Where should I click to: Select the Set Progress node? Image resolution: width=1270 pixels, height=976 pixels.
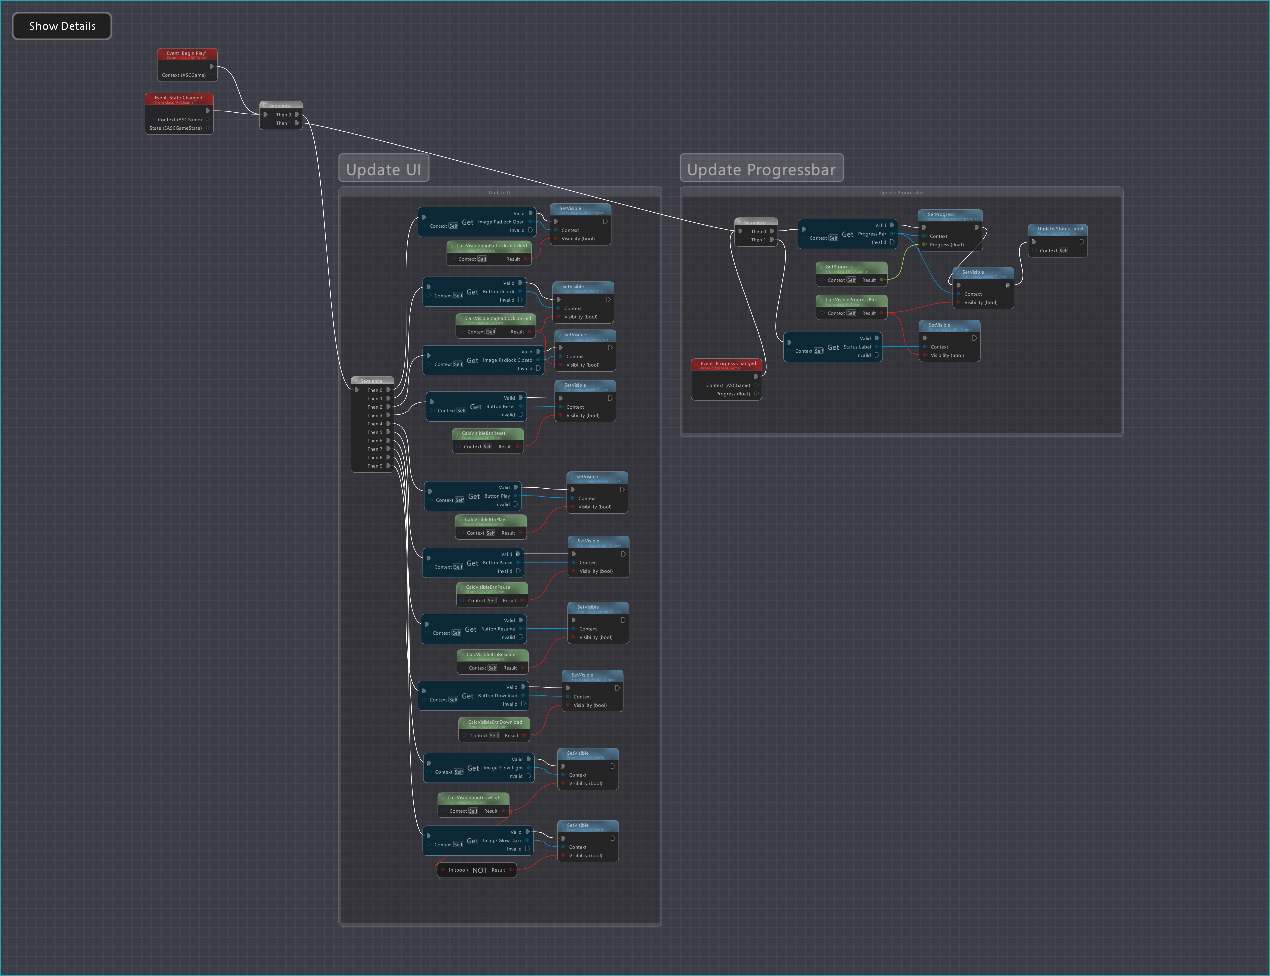point(950,229)
